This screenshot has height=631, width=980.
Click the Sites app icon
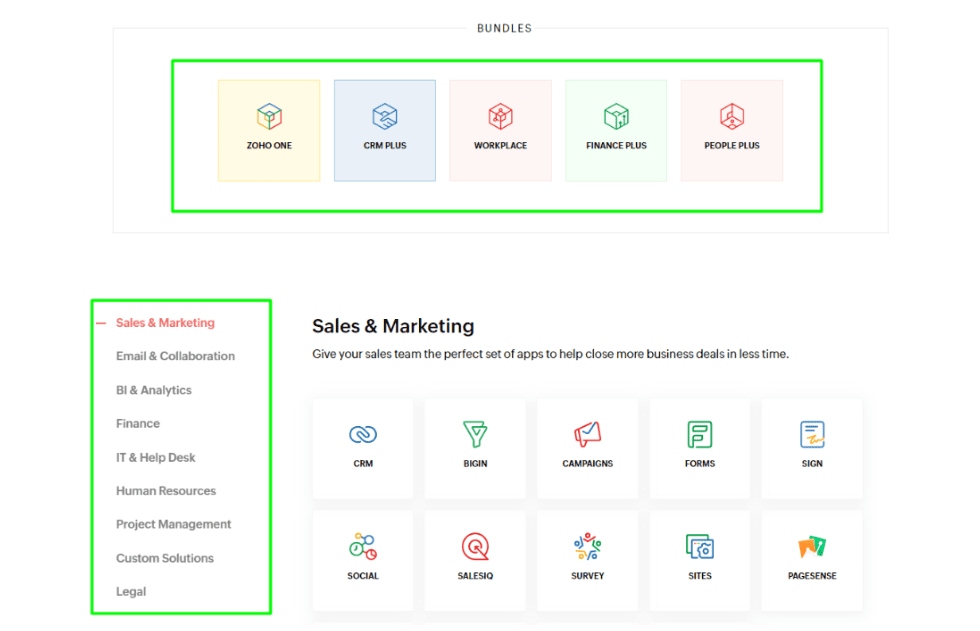click(x=700, y=547)
